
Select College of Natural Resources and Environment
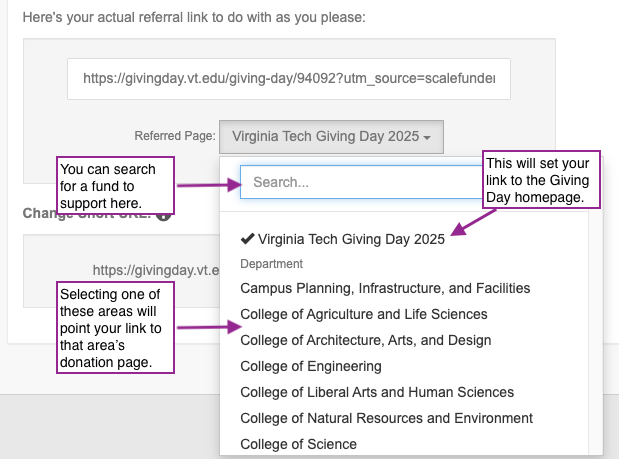click(x=386, y=418)
